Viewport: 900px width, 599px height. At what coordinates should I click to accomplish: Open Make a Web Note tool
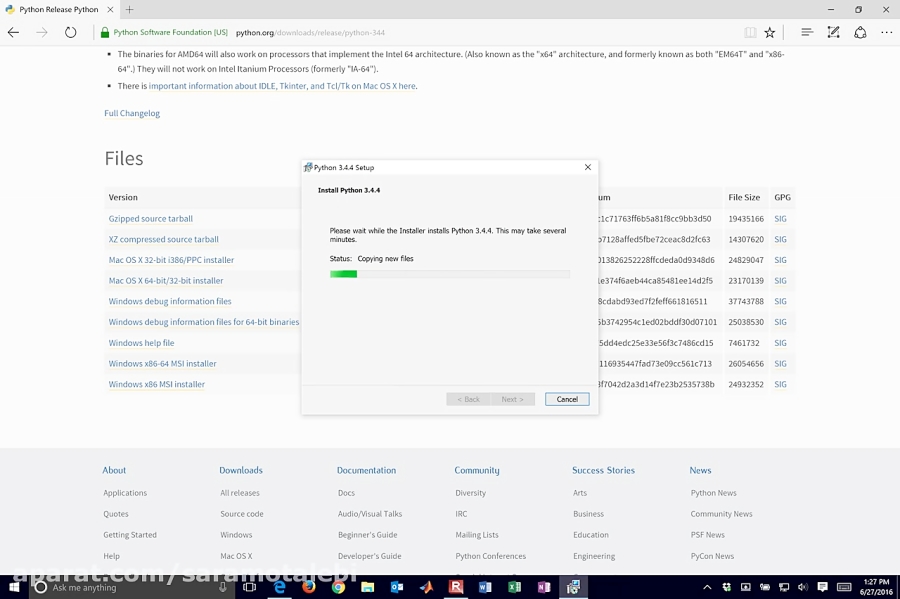click(x=833, y=32)
